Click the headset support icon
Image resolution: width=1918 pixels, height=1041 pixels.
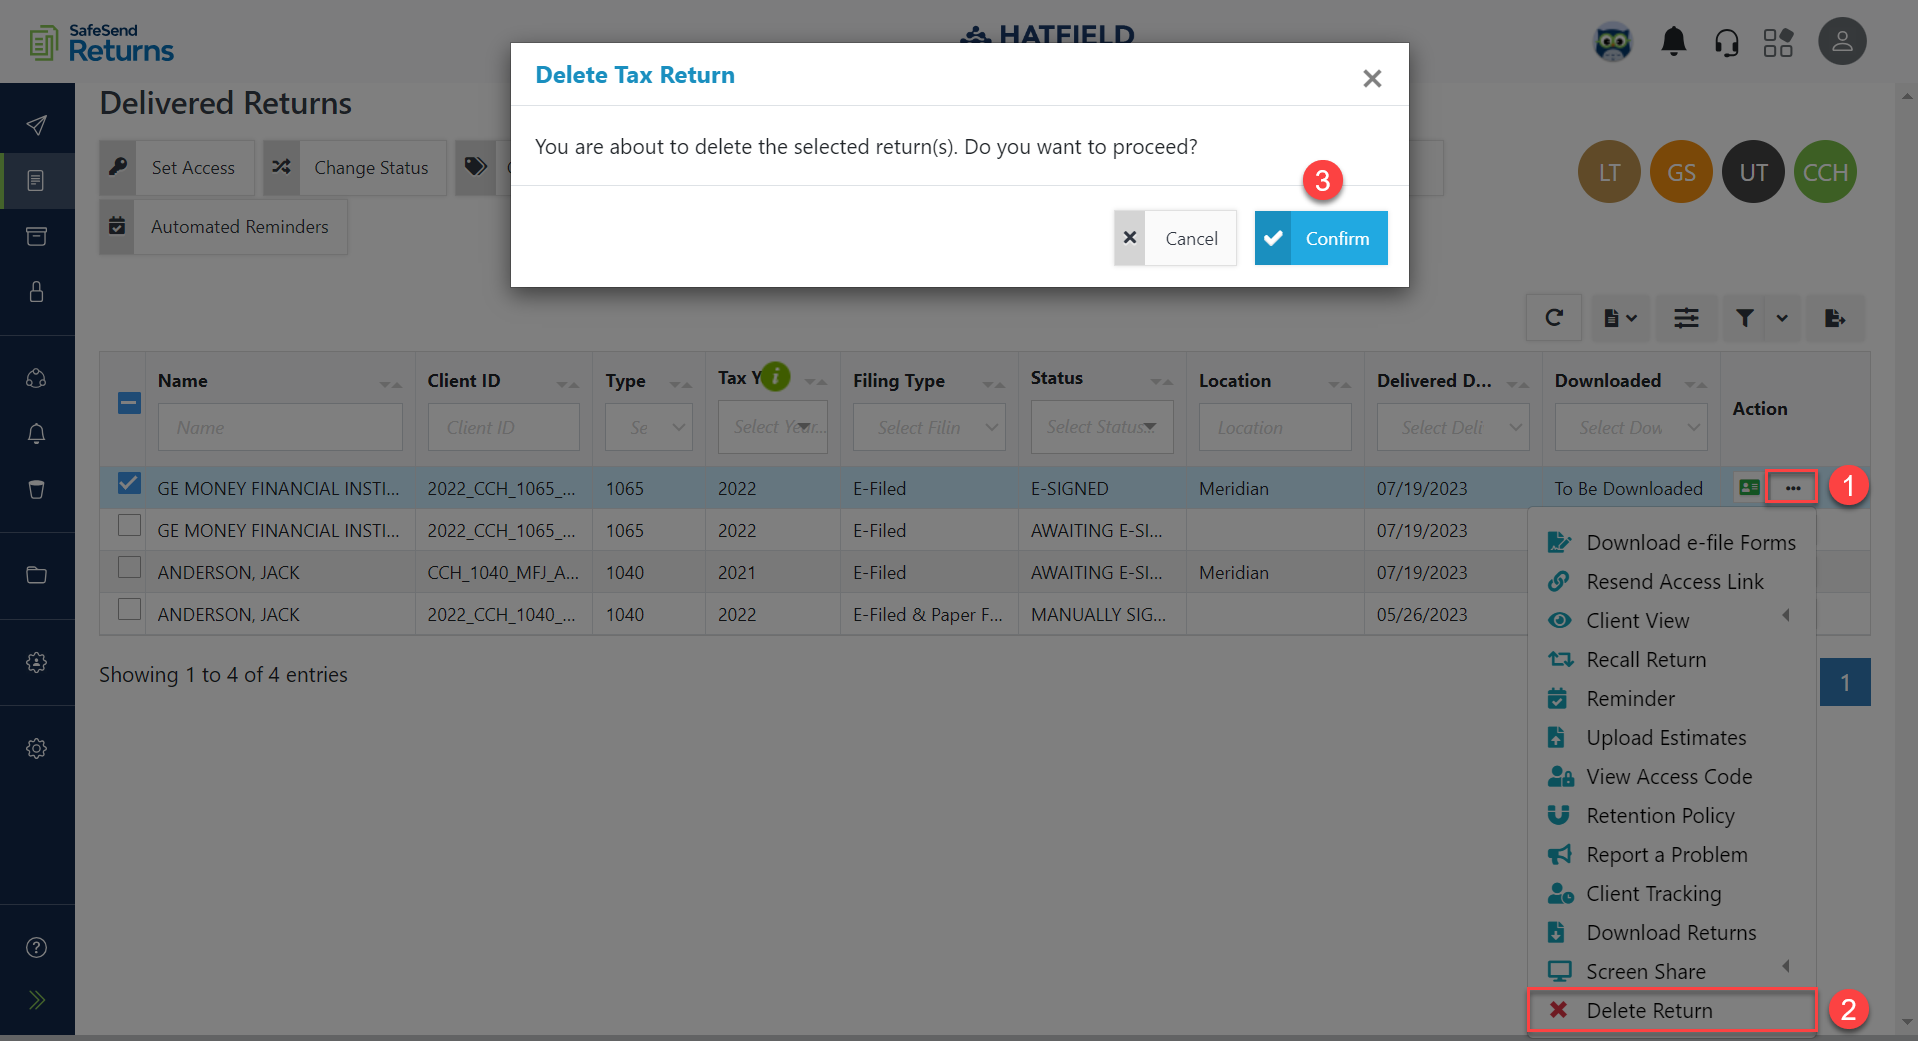[x=1727, y=42]
